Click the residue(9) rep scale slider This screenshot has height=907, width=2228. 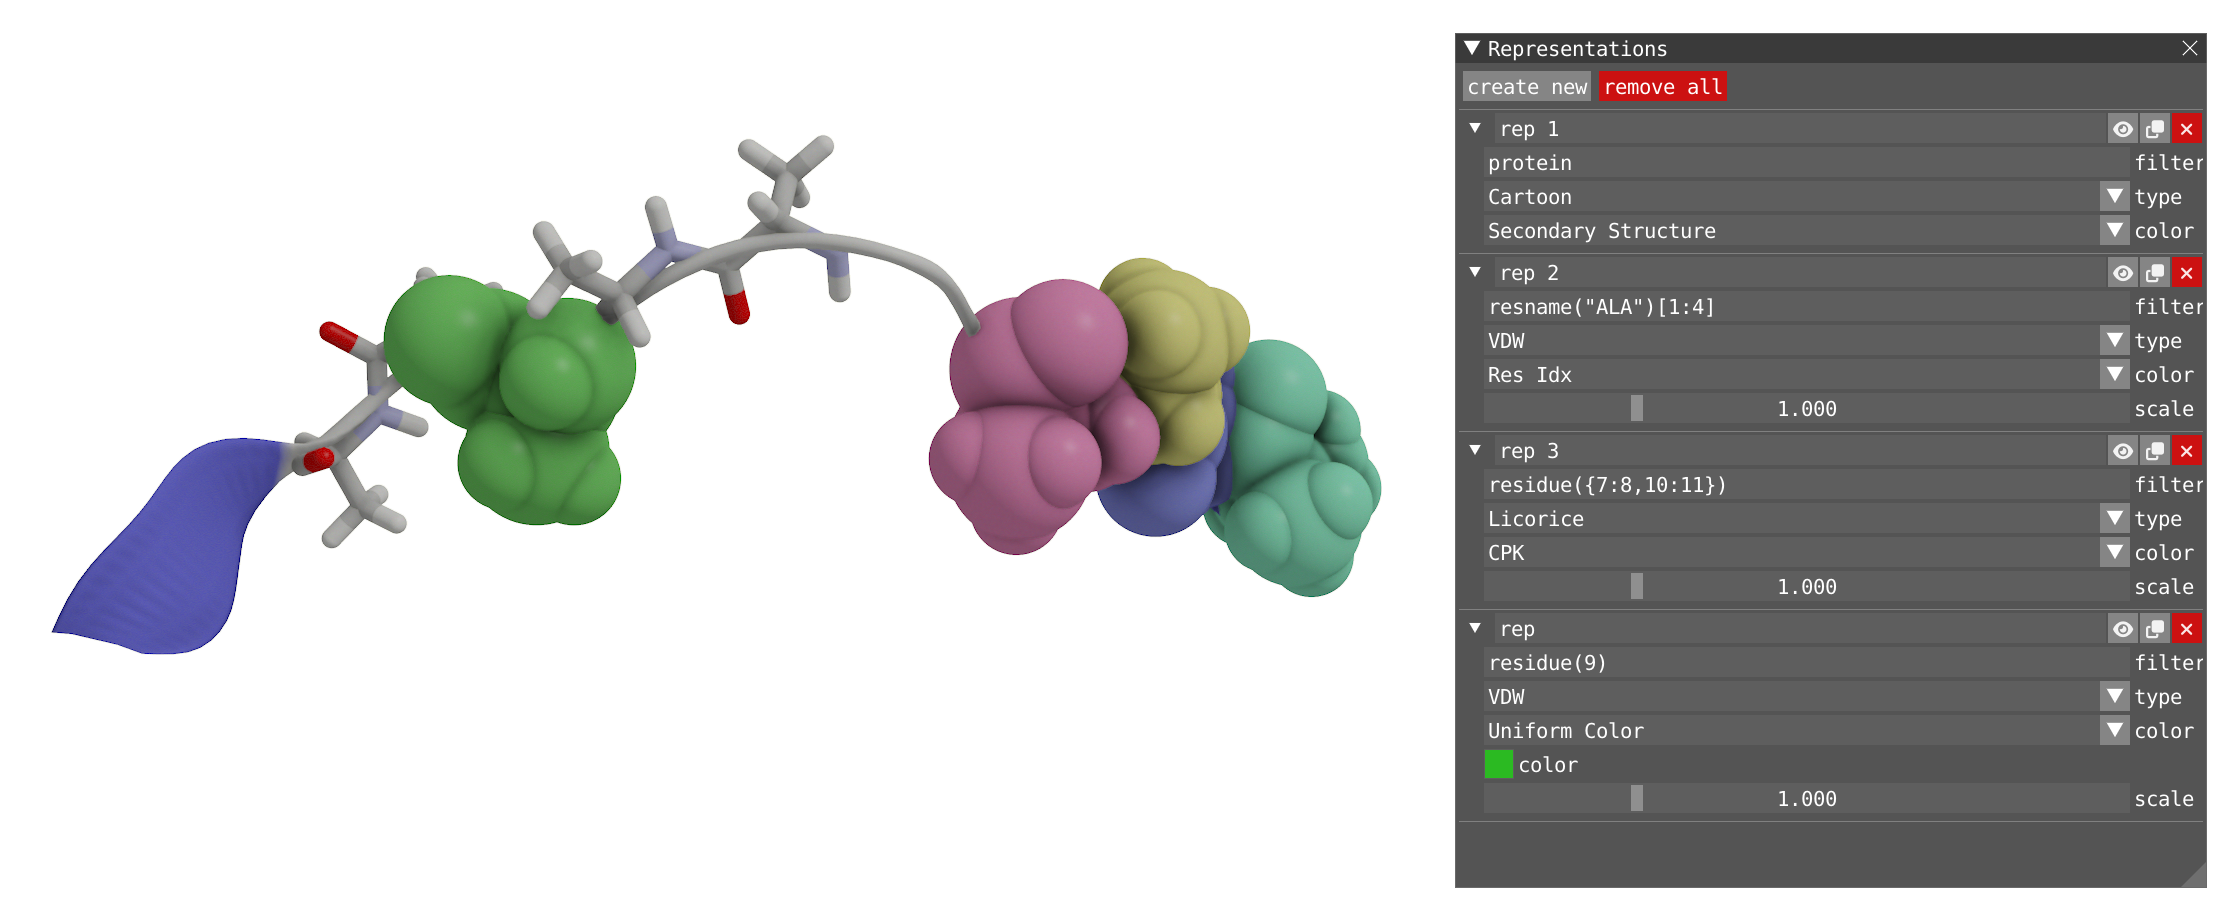(x=1806, y=799)
